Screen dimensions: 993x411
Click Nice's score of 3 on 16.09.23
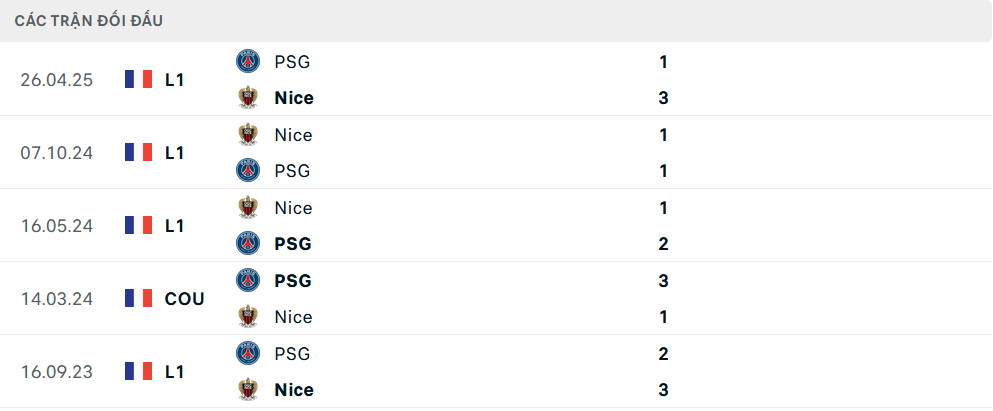[663, 390]
